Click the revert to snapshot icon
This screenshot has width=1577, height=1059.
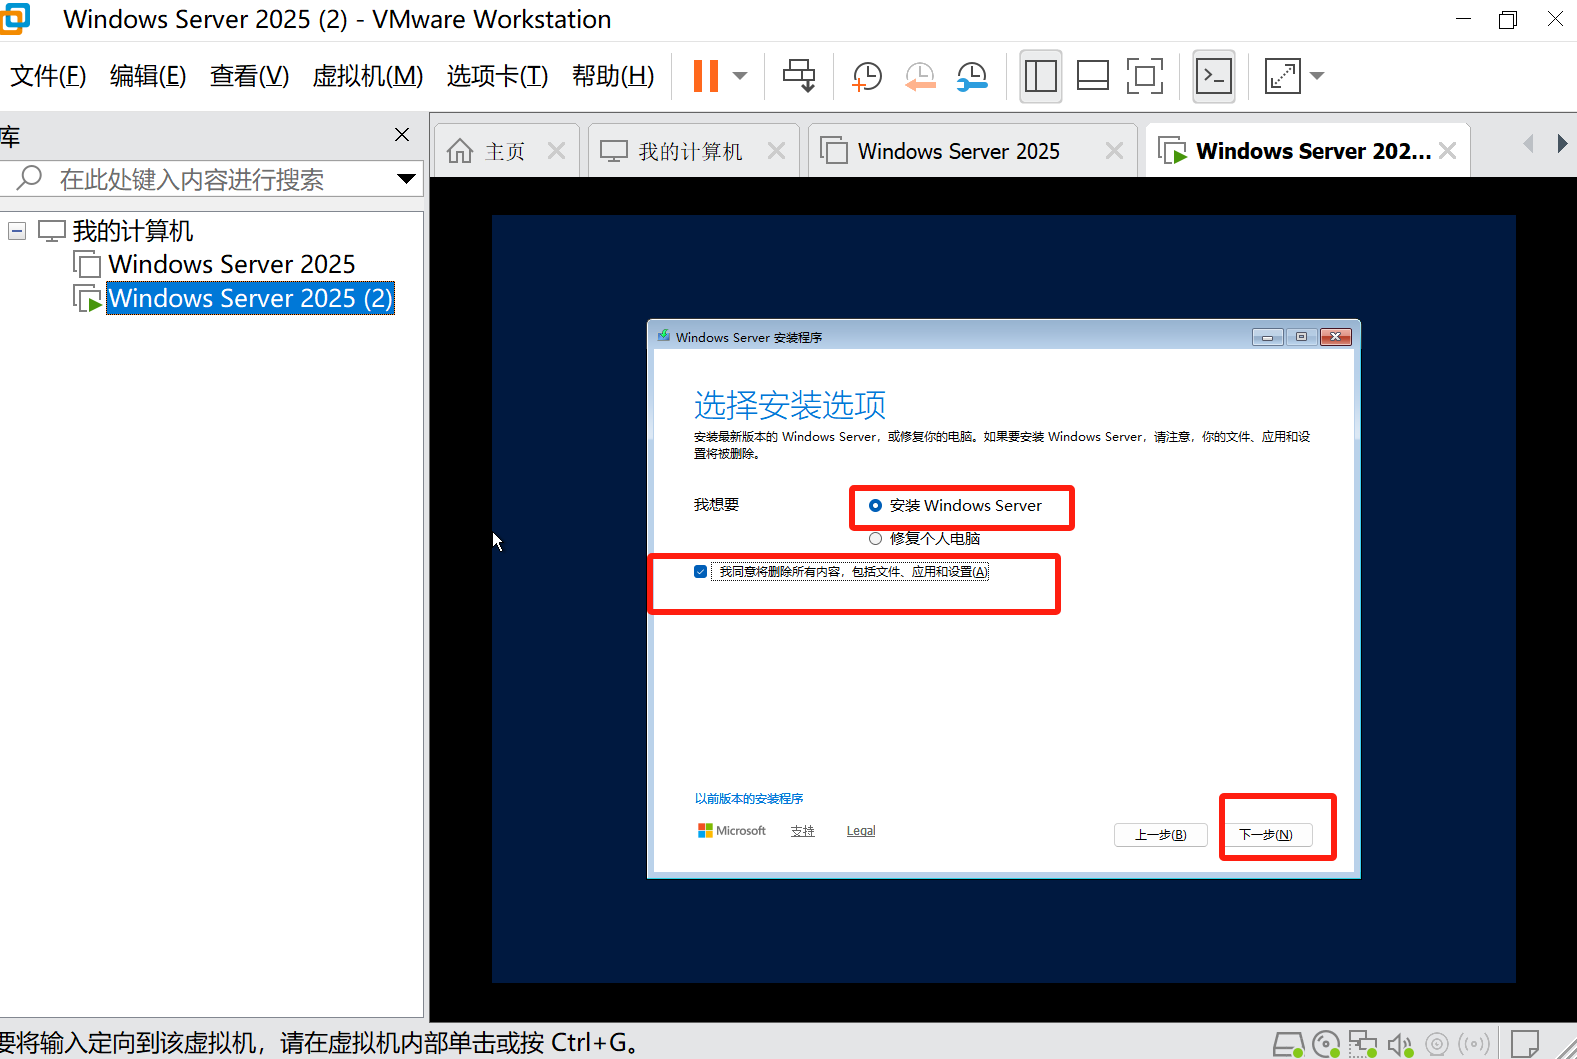tap(919, 76)
